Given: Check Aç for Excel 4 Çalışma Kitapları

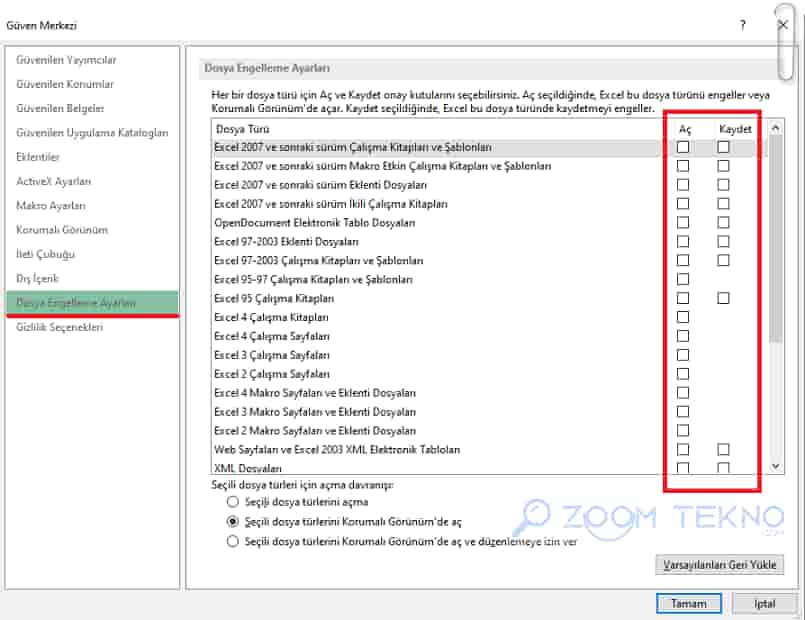Looking at the screenshot, I should (x=683, y=317).
